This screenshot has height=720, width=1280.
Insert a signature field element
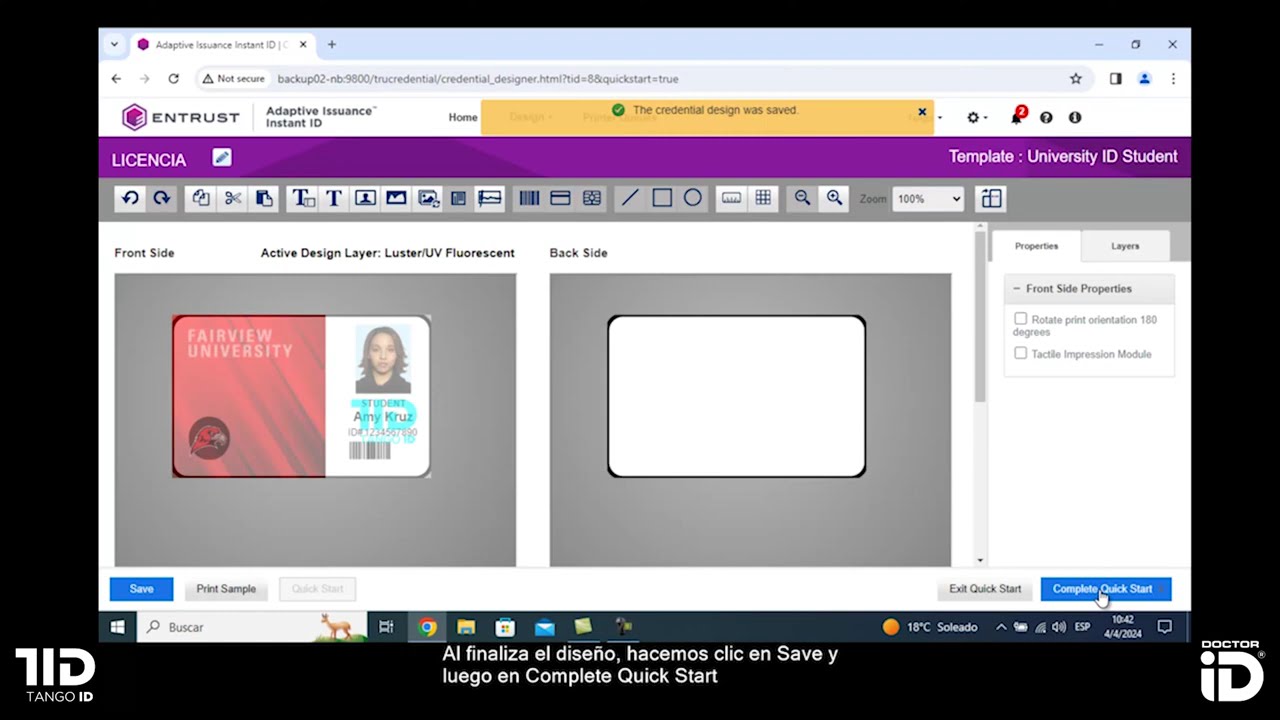pyautogui.click(x=489, y=198)
